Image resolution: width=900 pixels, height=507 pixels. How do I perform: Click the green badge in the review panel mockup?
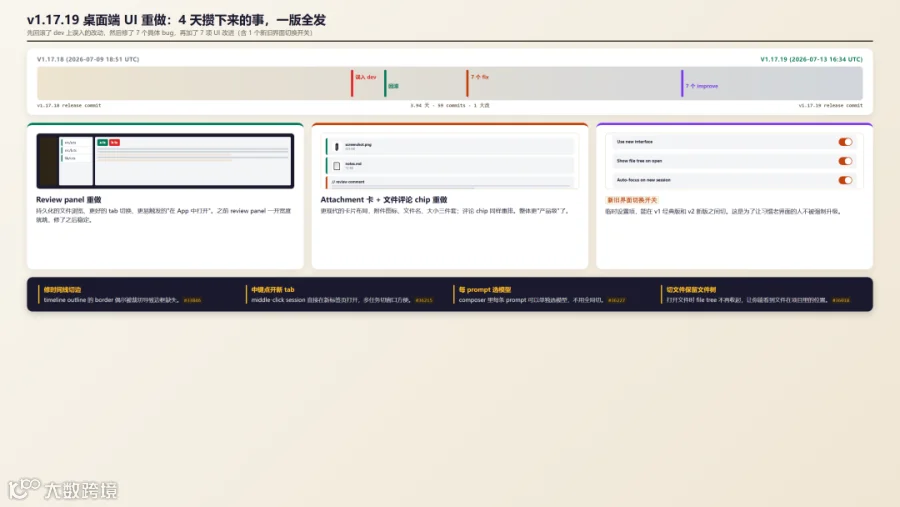(102, 142)
